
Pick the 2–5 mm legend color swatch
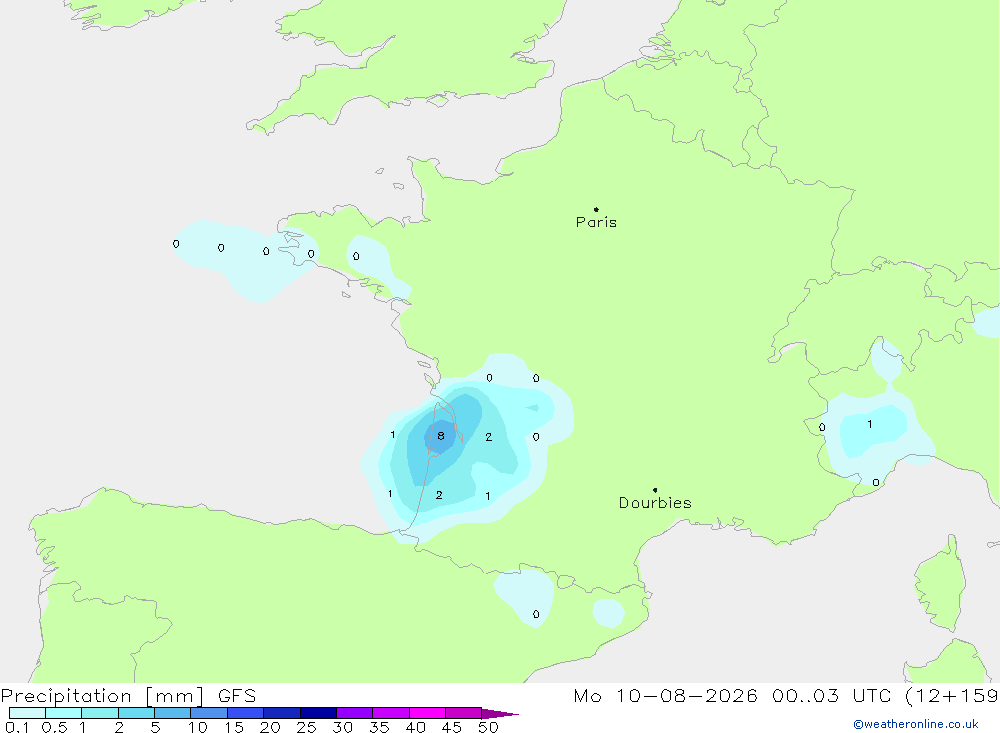tap(136, 713)
